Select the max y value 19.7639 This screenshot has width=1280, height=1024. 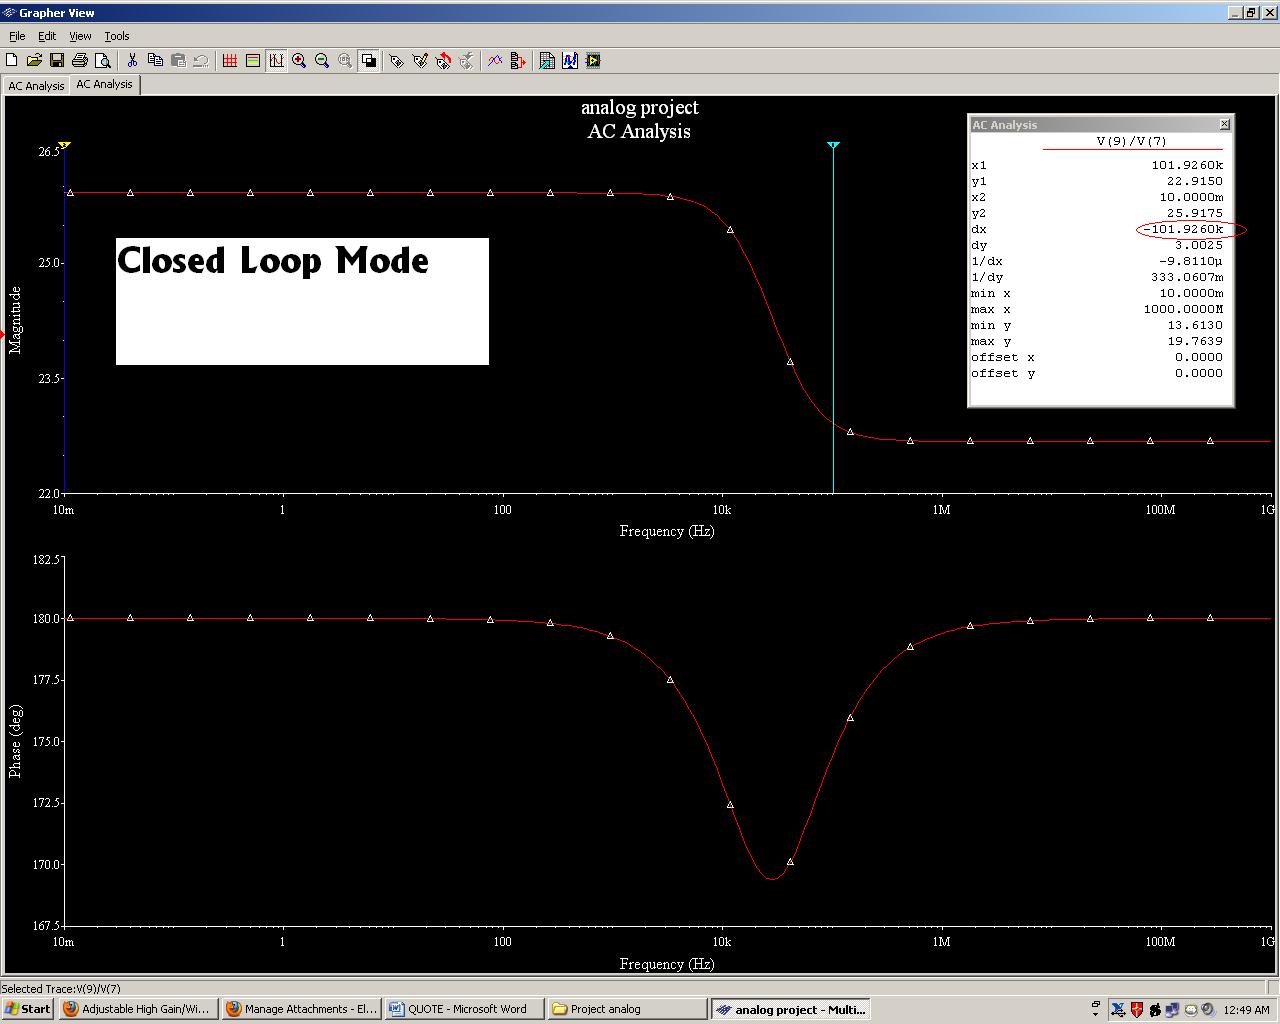pyautogui.click(x=1195, y=341)
